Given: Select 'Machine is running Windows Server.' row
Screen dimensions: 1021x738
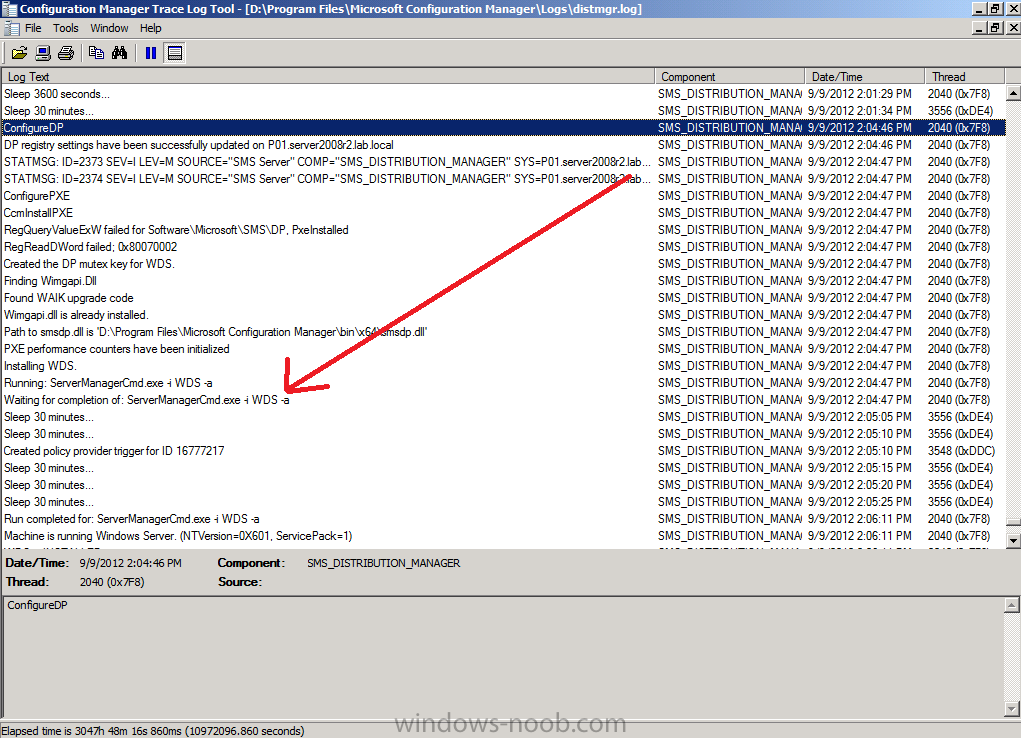Looking at the screenshot, I should coord(503,535).
